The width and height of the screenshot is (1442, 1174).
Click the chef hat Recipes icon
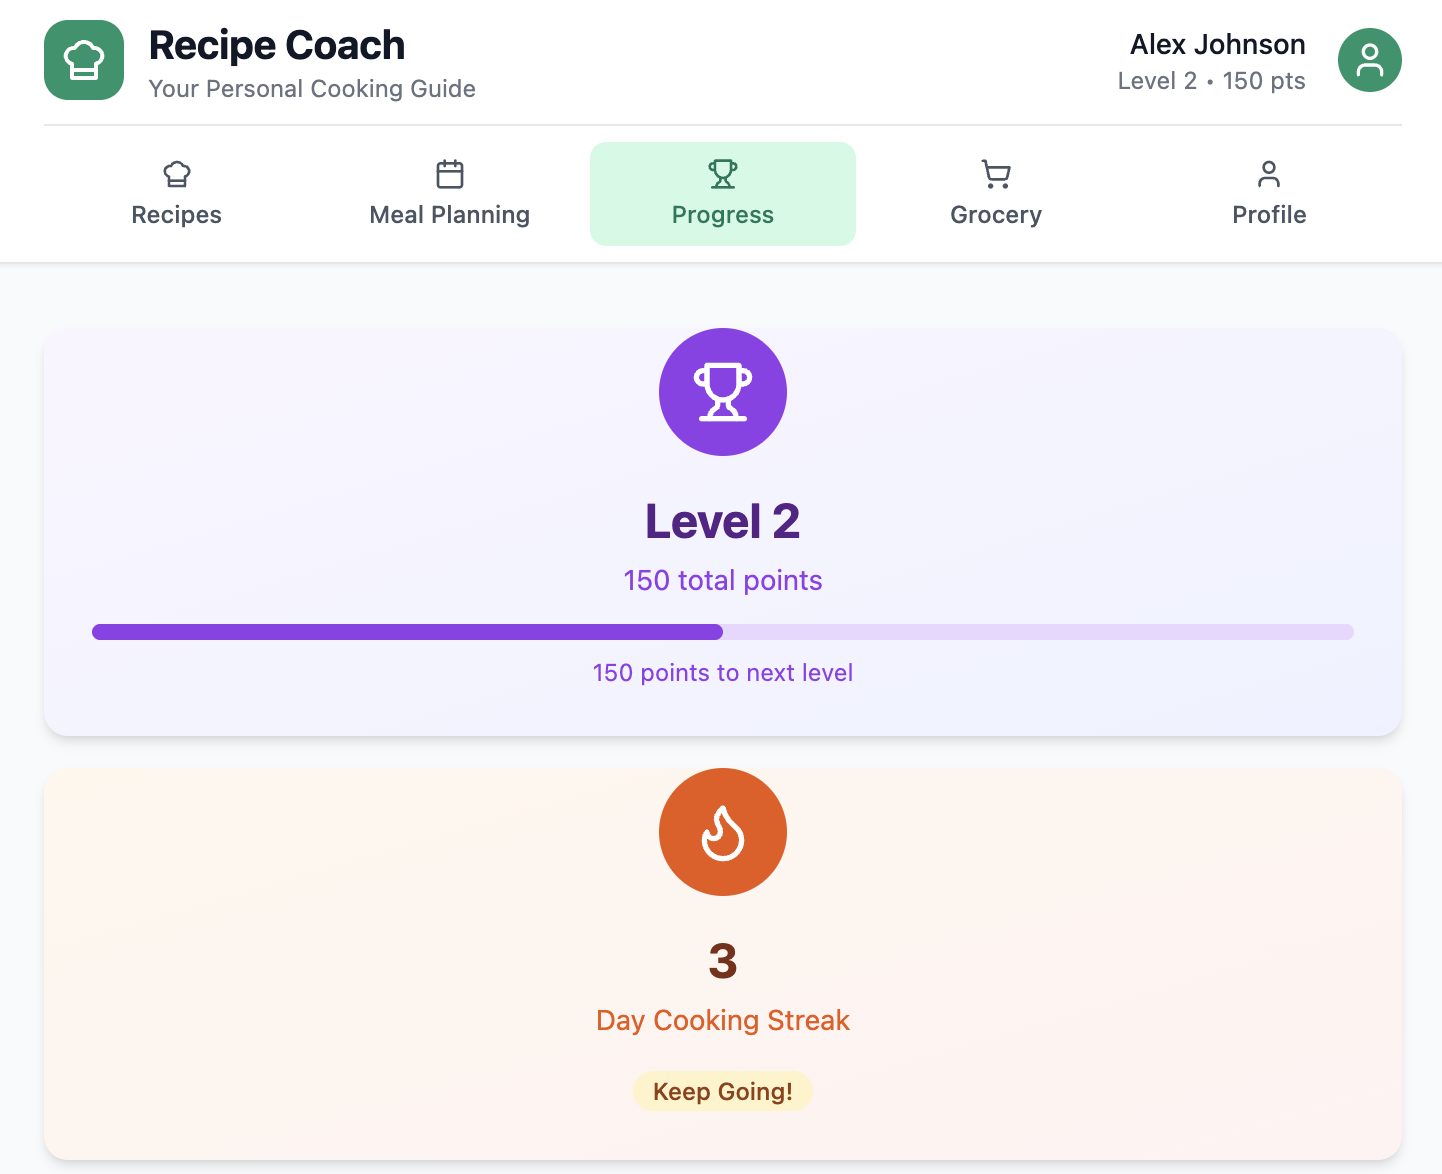[177, 174]
